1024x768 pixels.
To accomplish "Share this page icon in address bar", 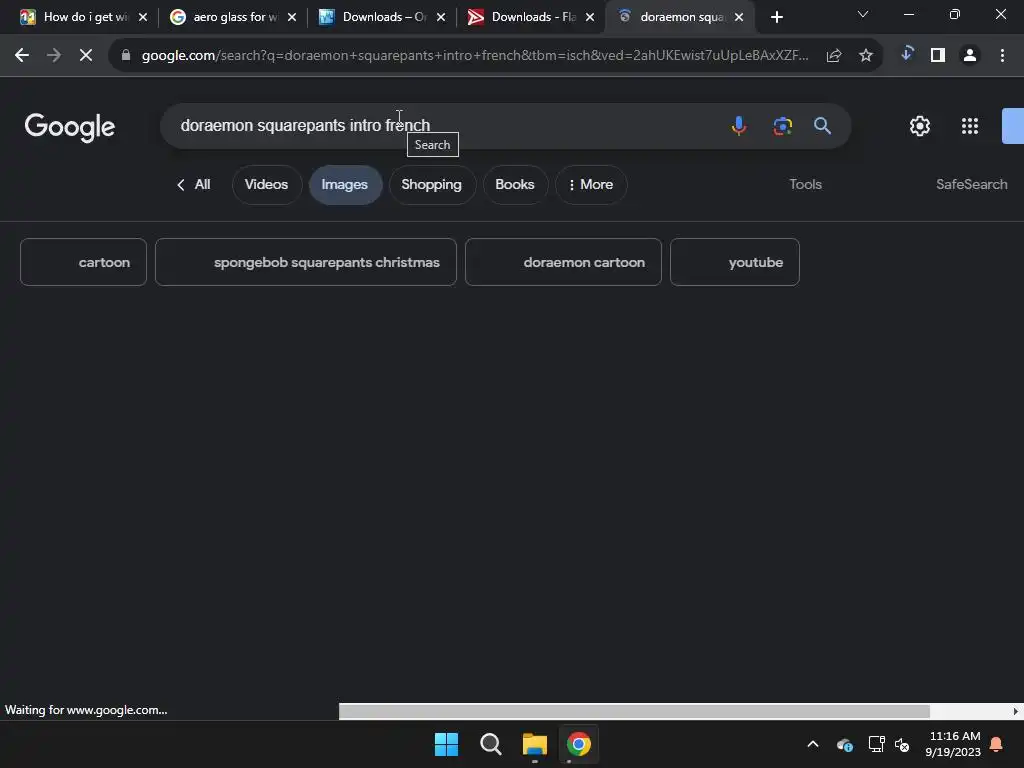I will point(833,56).
